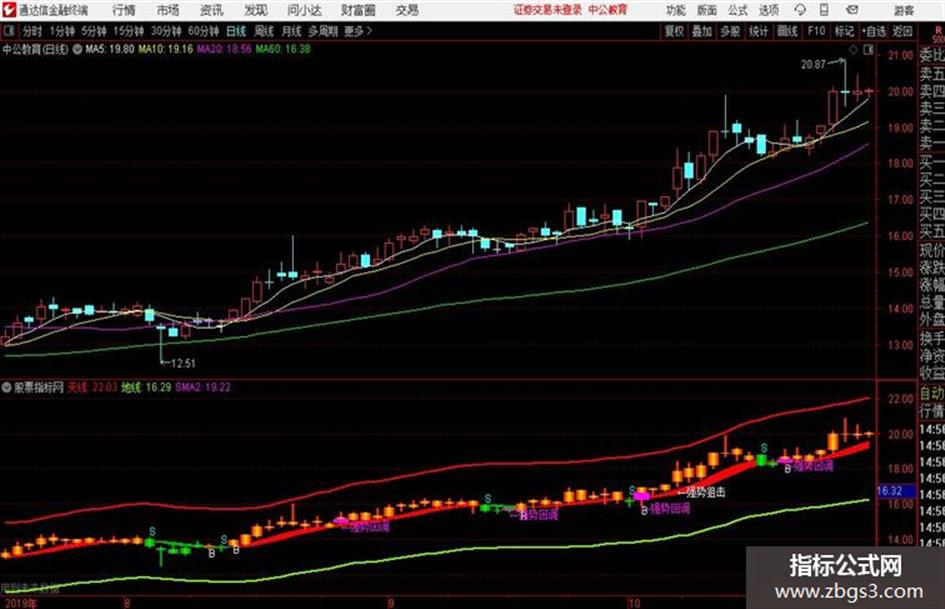Click the diamond icon in chart corner
945x609 pixels.
tap(853, 50)
